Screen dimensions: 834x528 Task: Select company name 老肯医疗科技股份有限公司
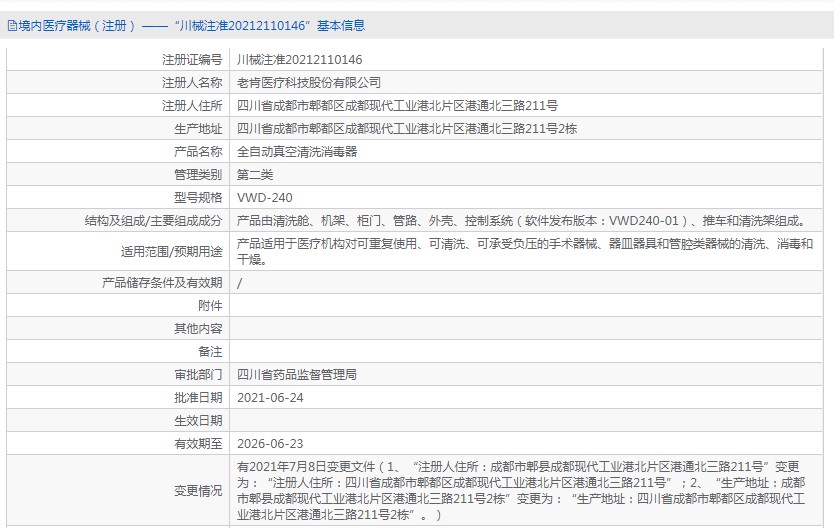(309, 82)
